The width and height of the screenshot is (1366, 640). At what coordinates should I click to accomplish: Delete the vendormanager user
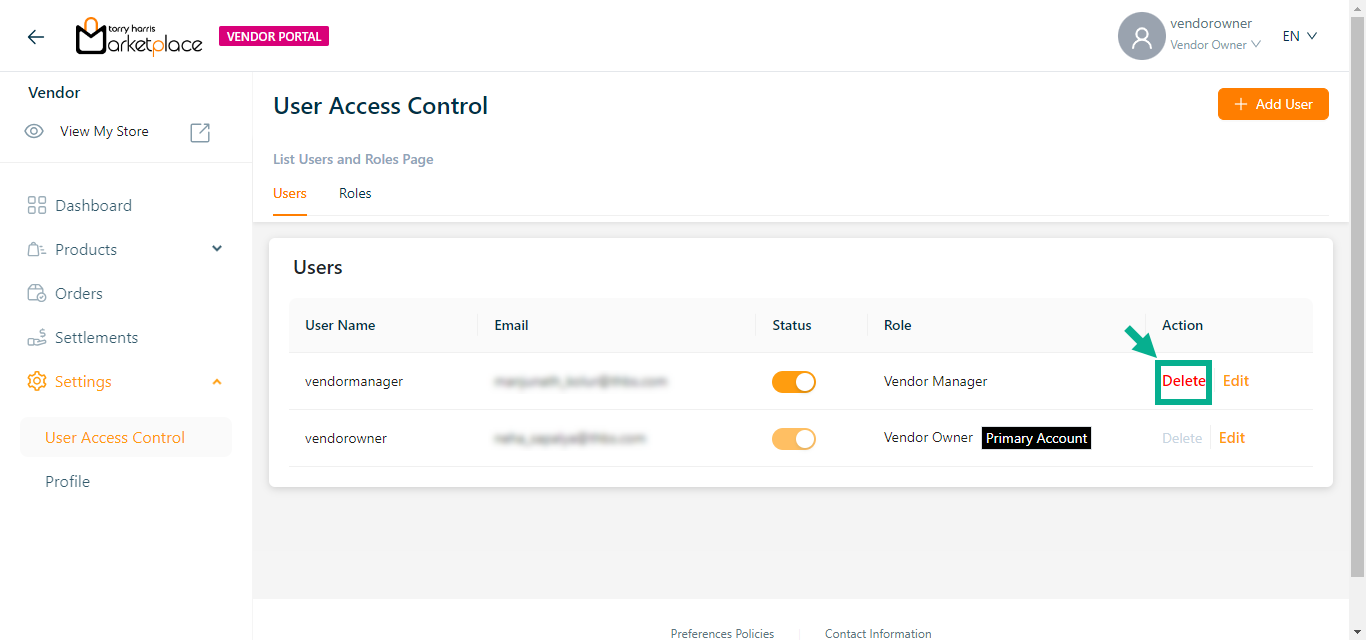tap(1183, 381)
